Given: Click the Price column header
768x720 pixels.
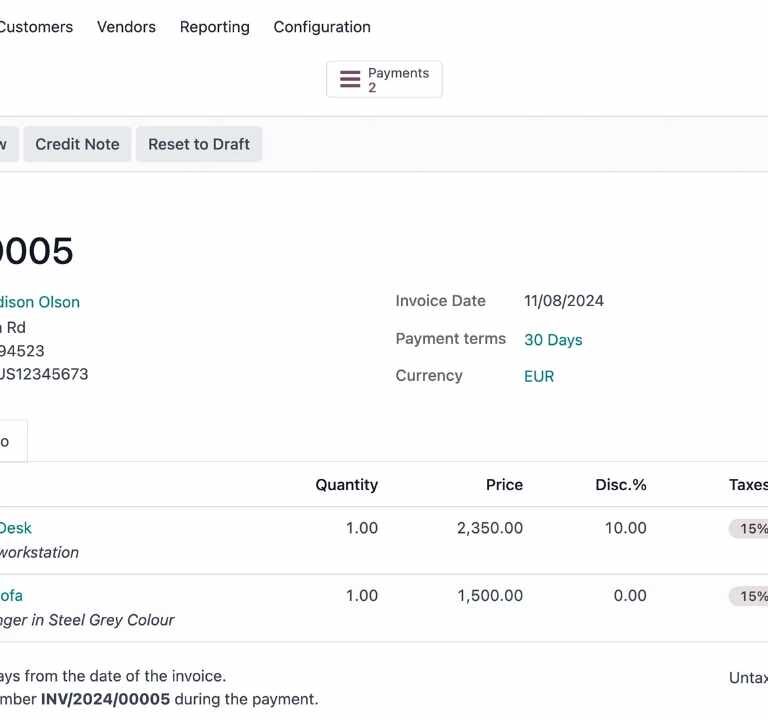Looking at the screenshot, I should pos(504,485).
